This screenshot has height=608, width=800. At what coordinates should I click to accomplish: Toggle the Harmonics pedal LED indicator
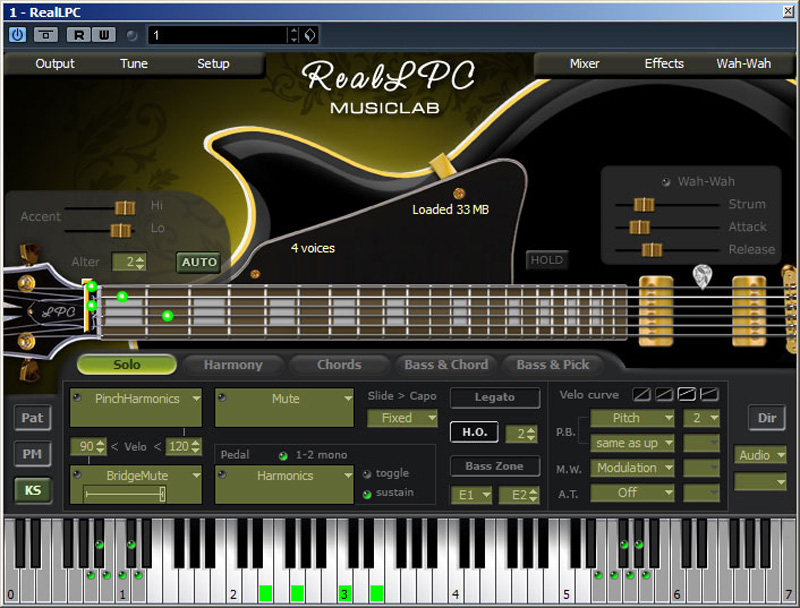click(222, 474)
